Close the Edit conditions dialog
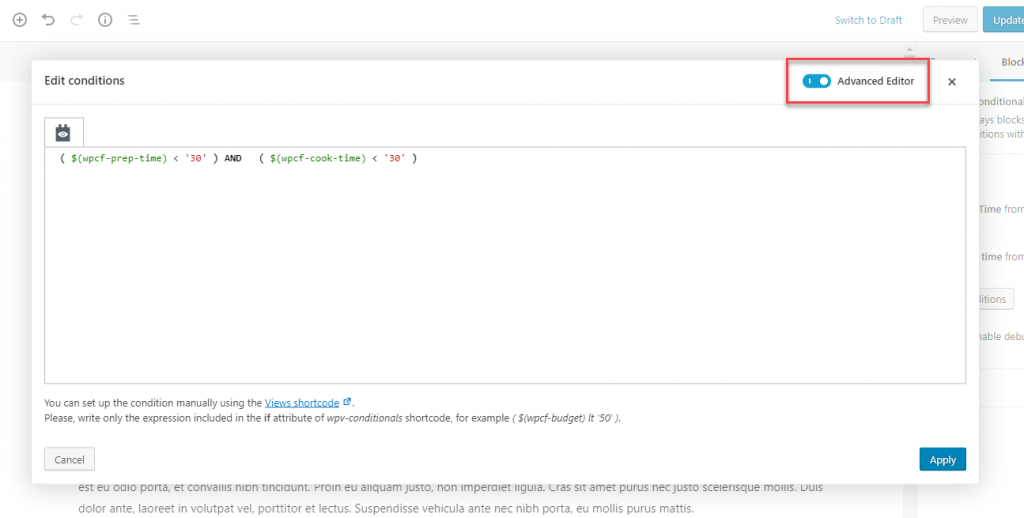This screenshot has height=518, width=1024. (x=952, y=82)
